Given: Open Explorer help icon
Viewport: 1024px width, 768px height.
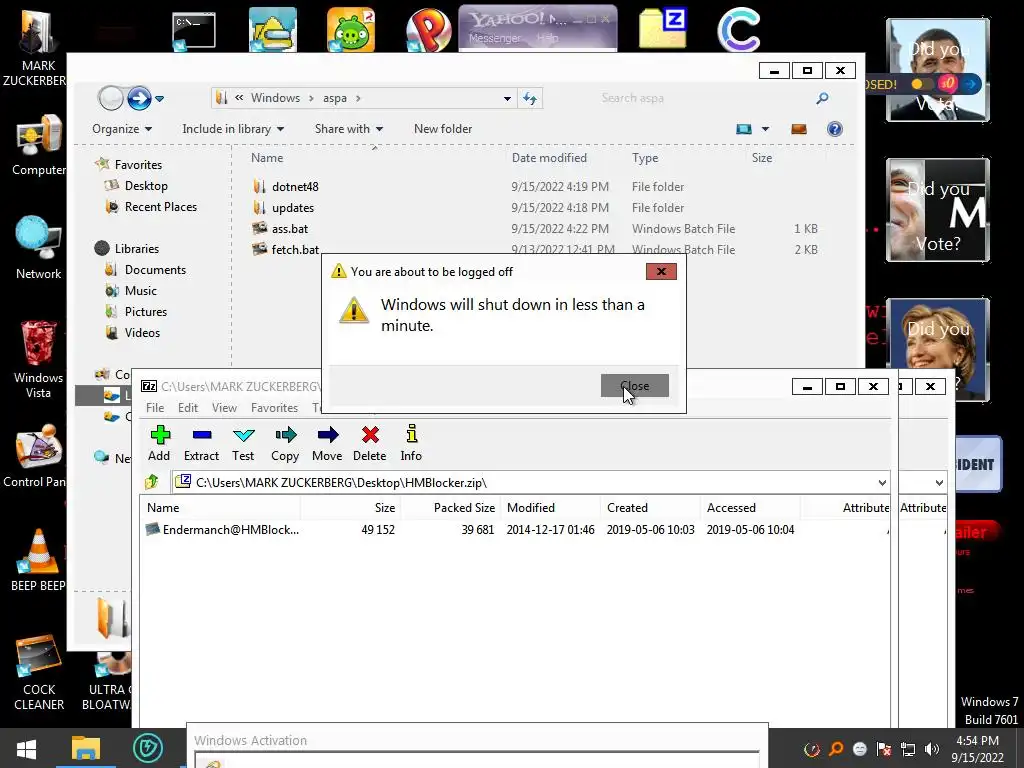Looking at the screenshot, I should (x=835, y=129).
